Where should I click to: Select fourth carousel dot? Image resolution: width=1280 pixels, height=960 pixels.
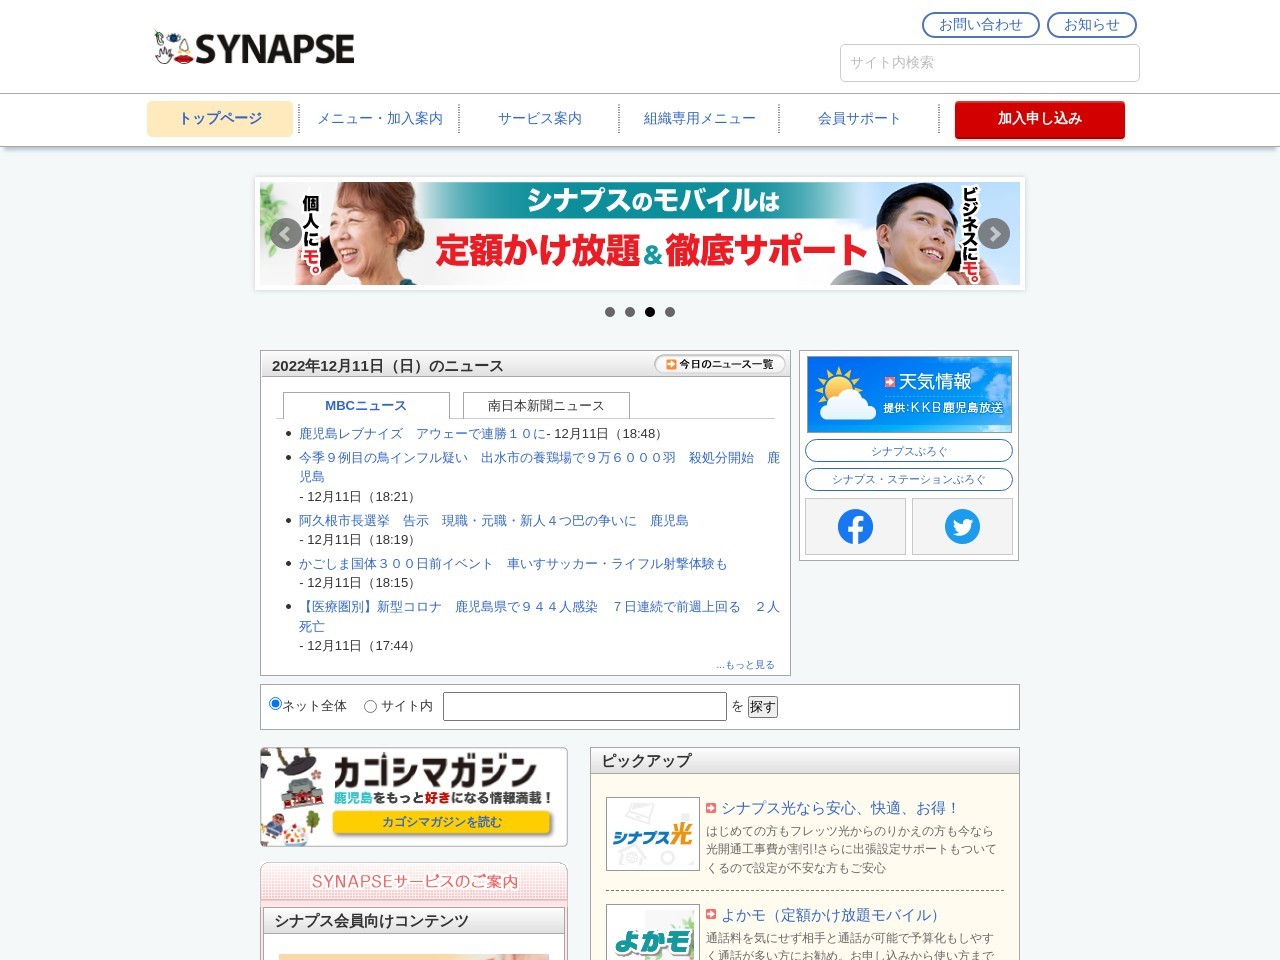(x=670, y=312)
